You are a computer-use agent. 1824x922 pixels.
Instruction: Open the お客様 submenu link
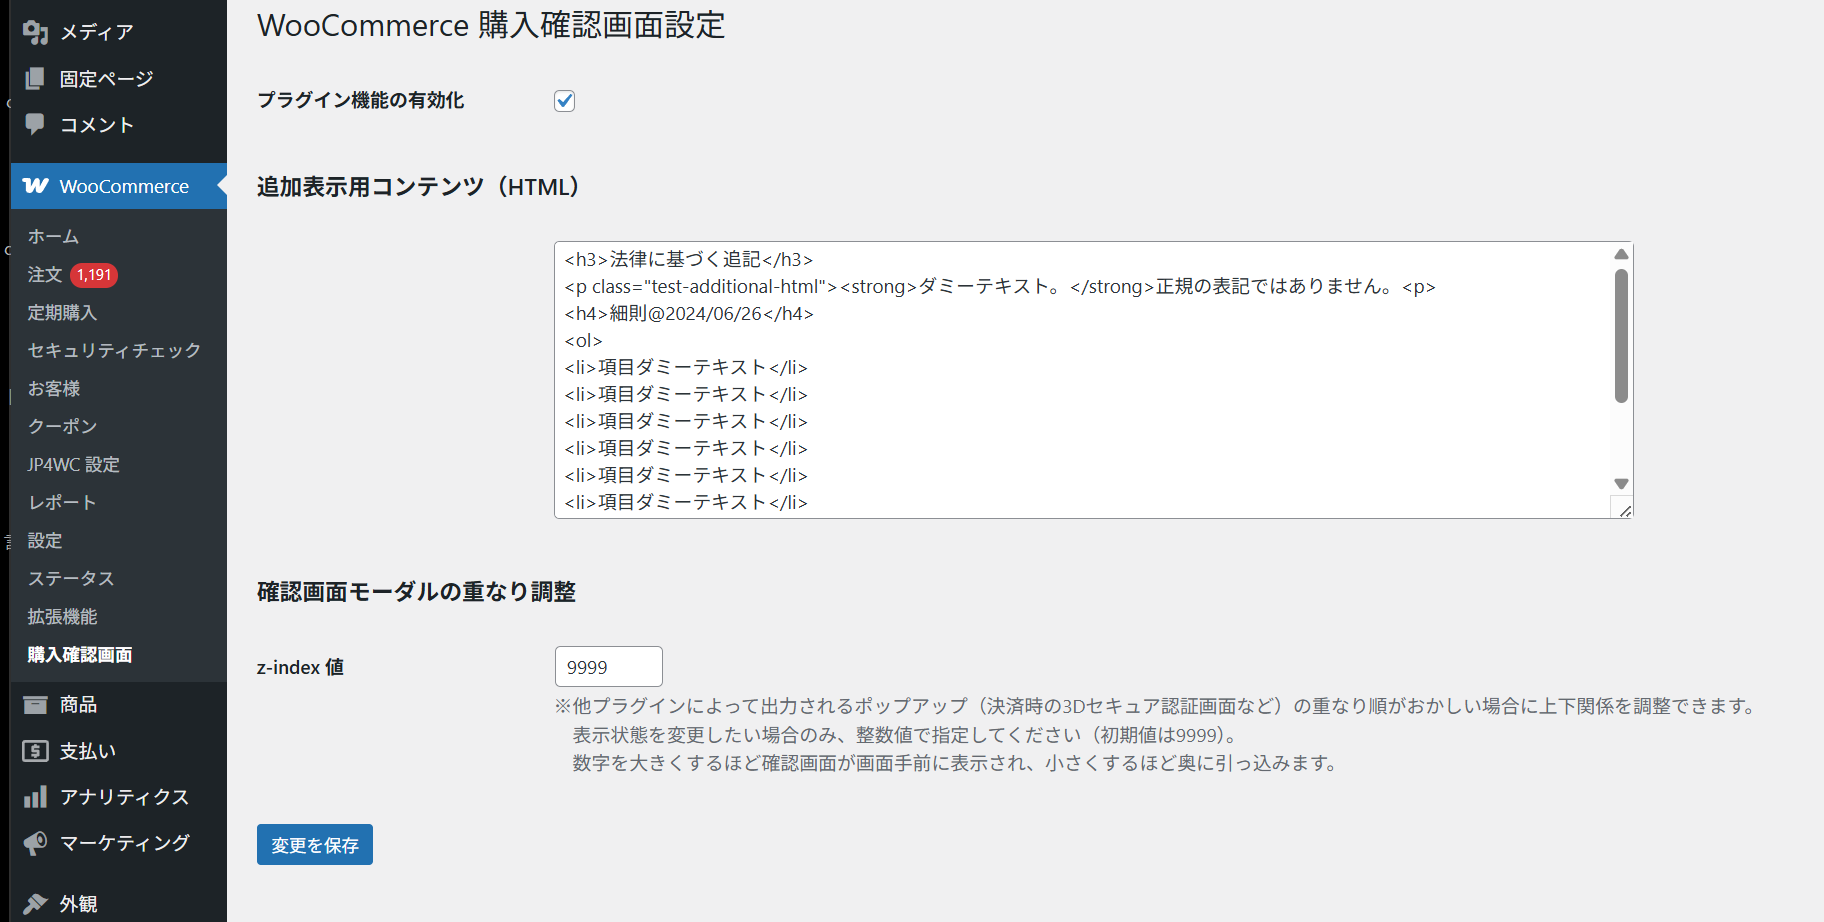[x=54, y=389]
